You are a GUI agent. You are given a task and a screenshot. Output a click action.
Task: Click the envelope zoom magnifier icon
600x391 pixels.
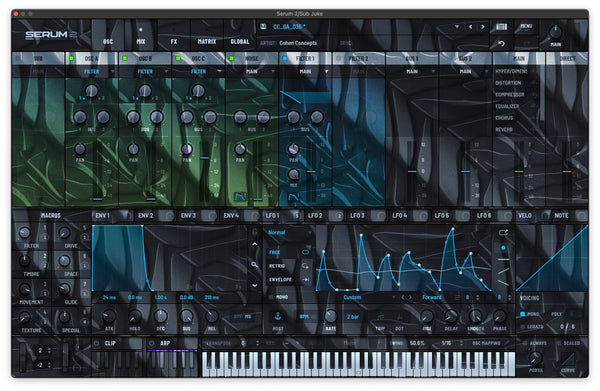tap(254, 264)
